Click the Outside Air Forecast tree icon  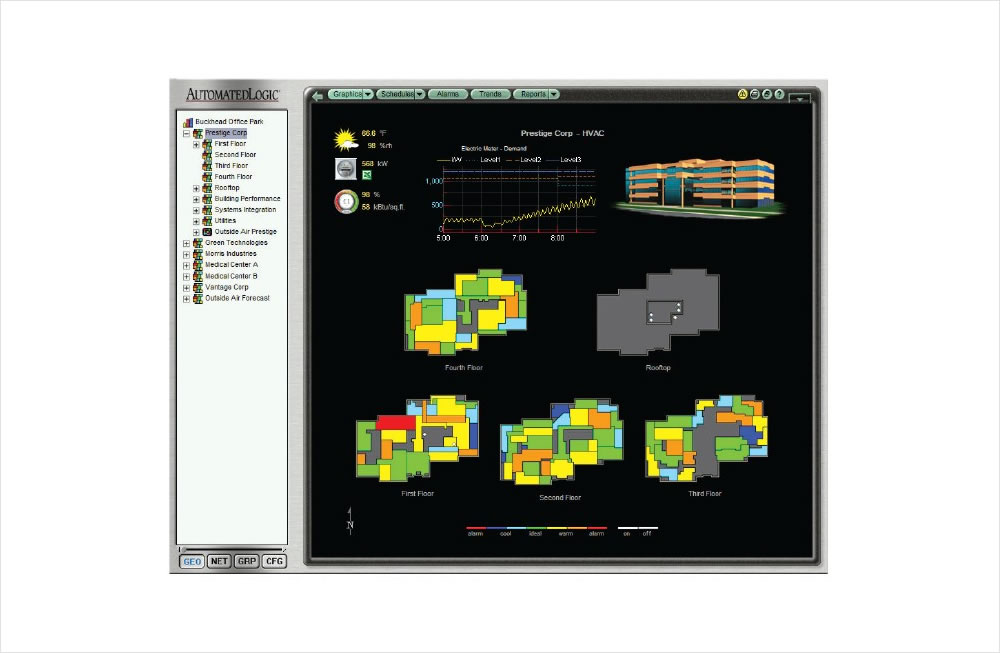click(x=198, y=298)
